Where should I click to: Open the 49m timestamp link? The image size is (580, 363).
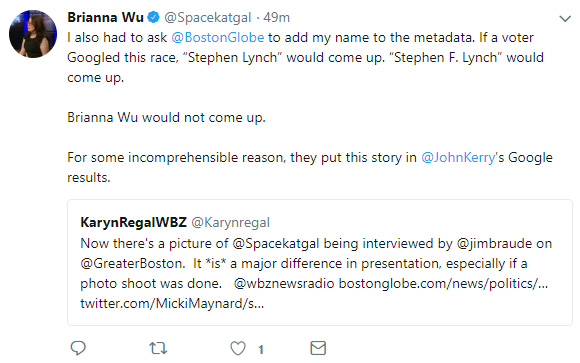coord(276,17)
